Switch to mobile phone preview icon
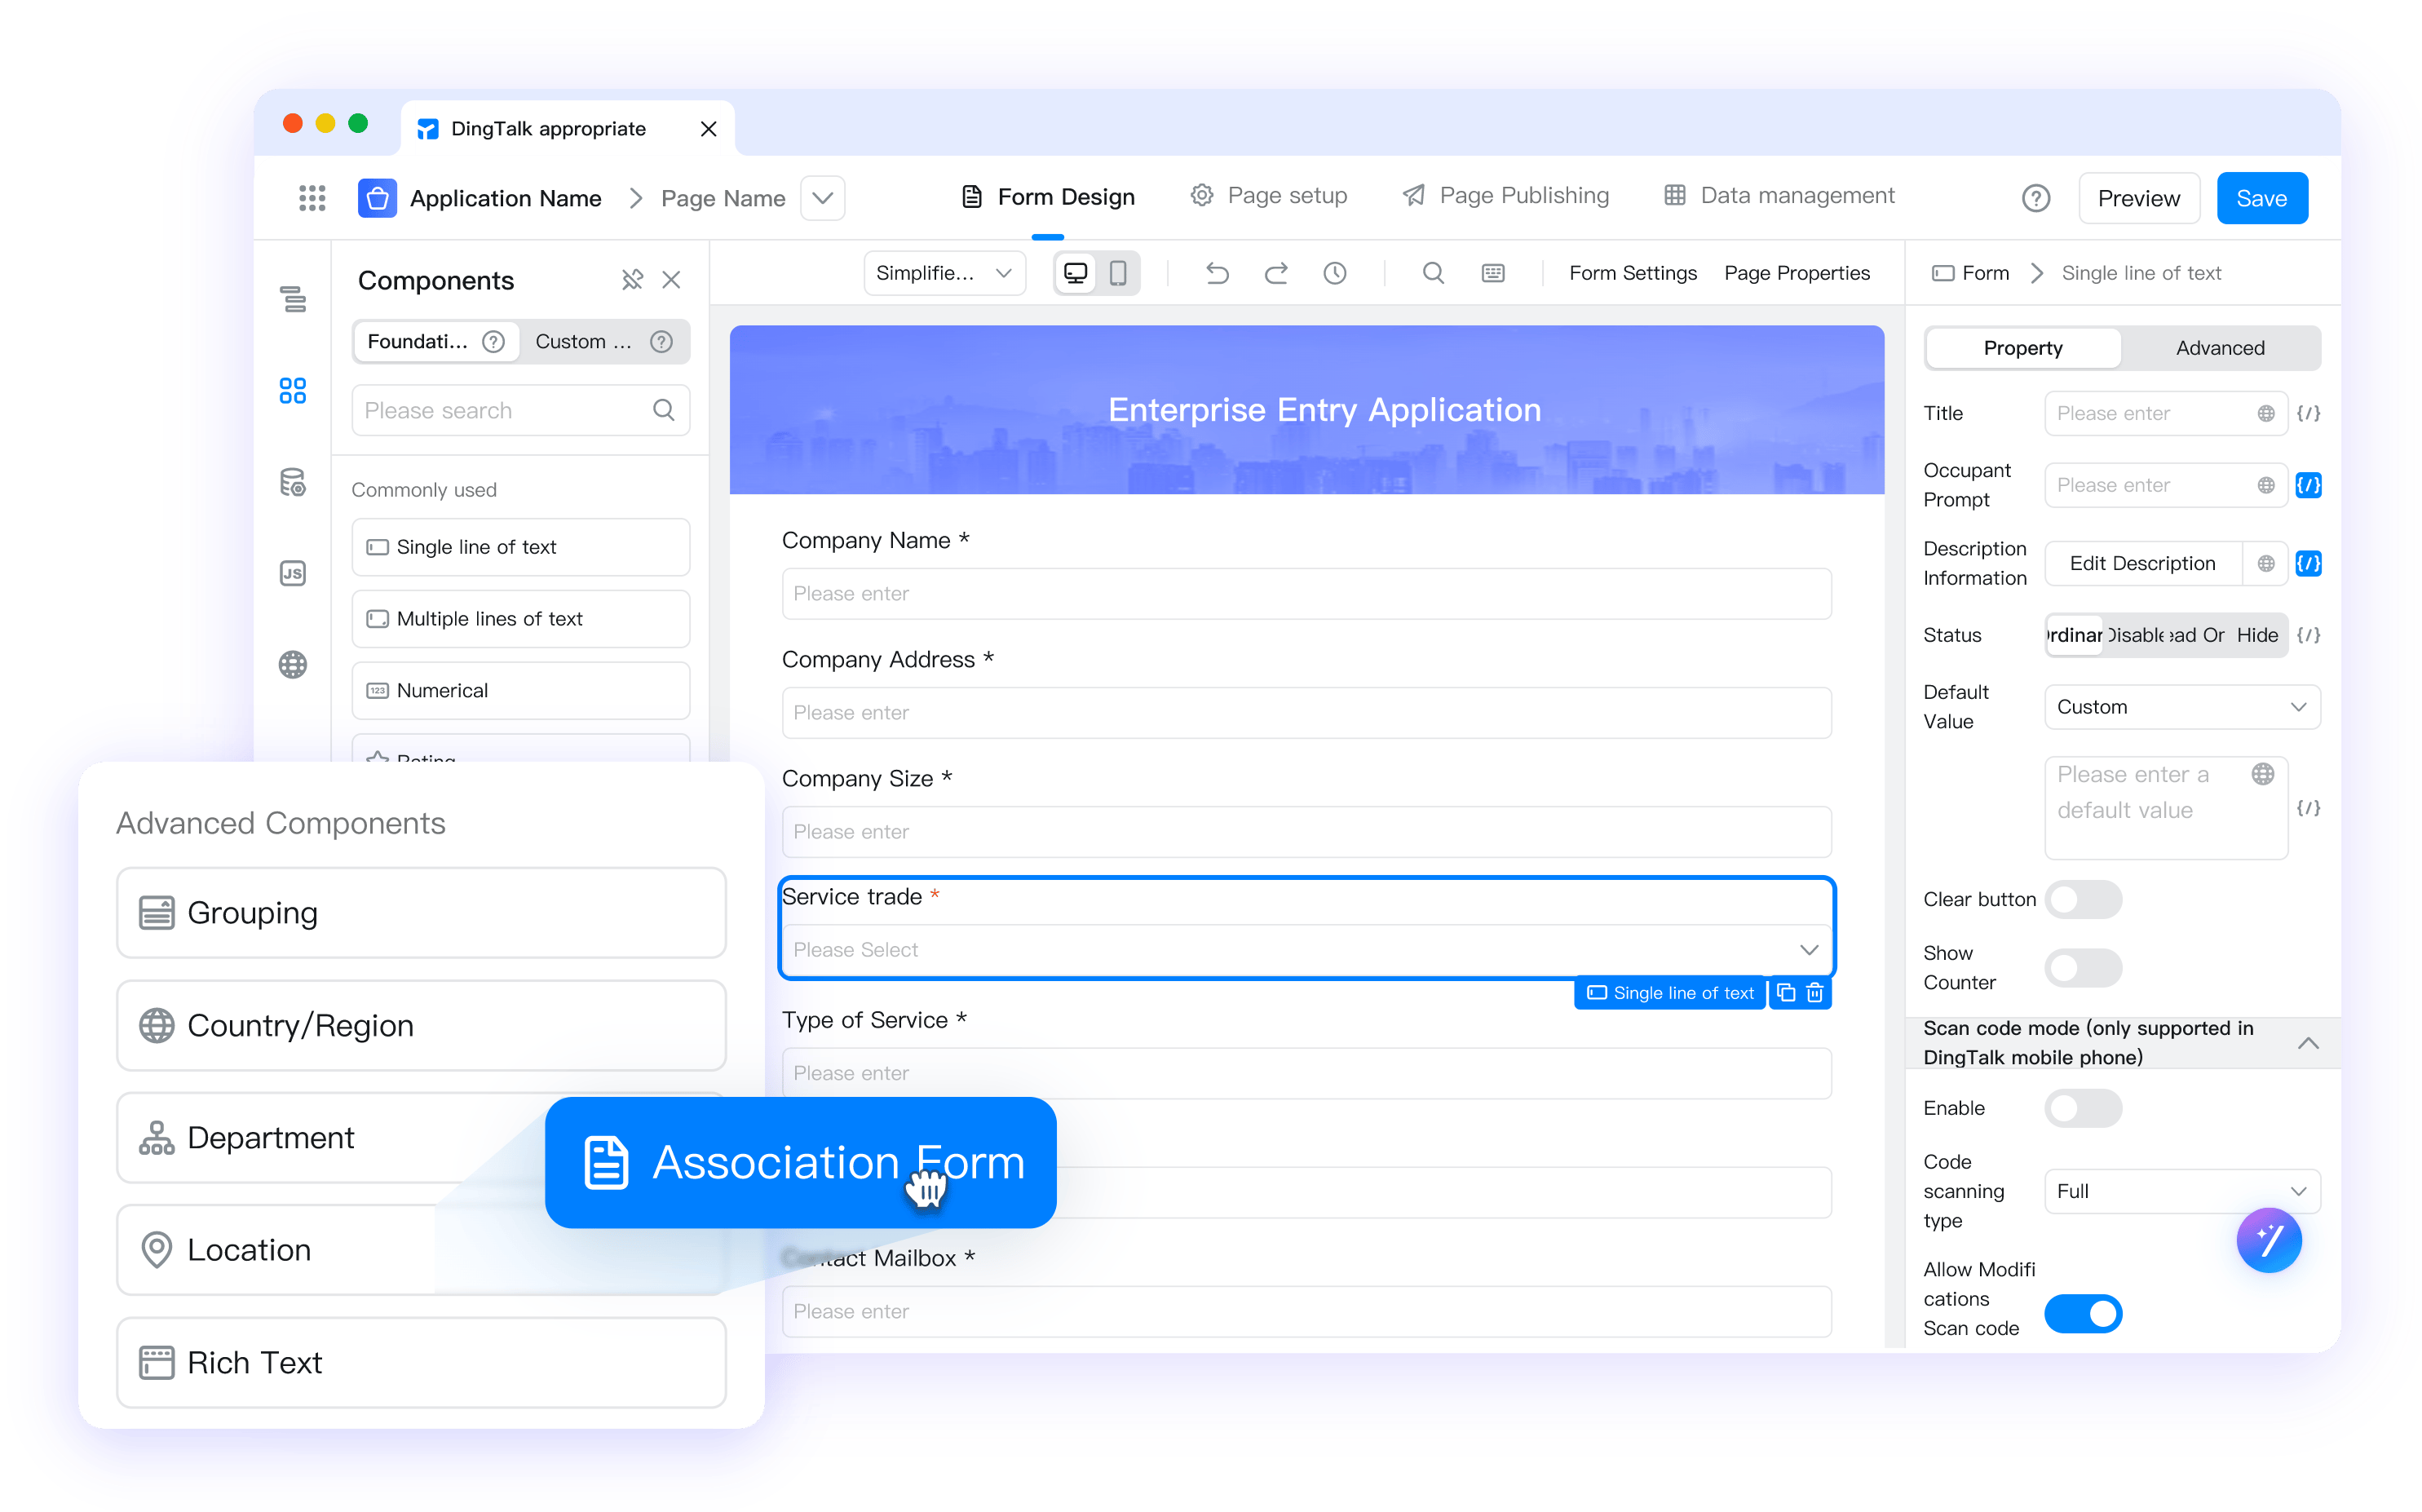Screen dimensions: 2422x1512 [1118, 273]
